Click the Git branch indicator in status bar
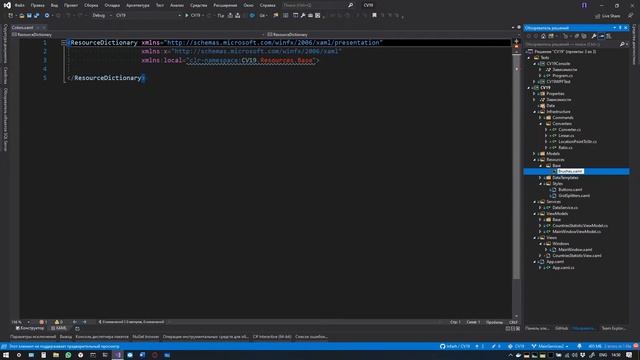The width and height of the screenshot is (640, 360). tap(550, 346)
